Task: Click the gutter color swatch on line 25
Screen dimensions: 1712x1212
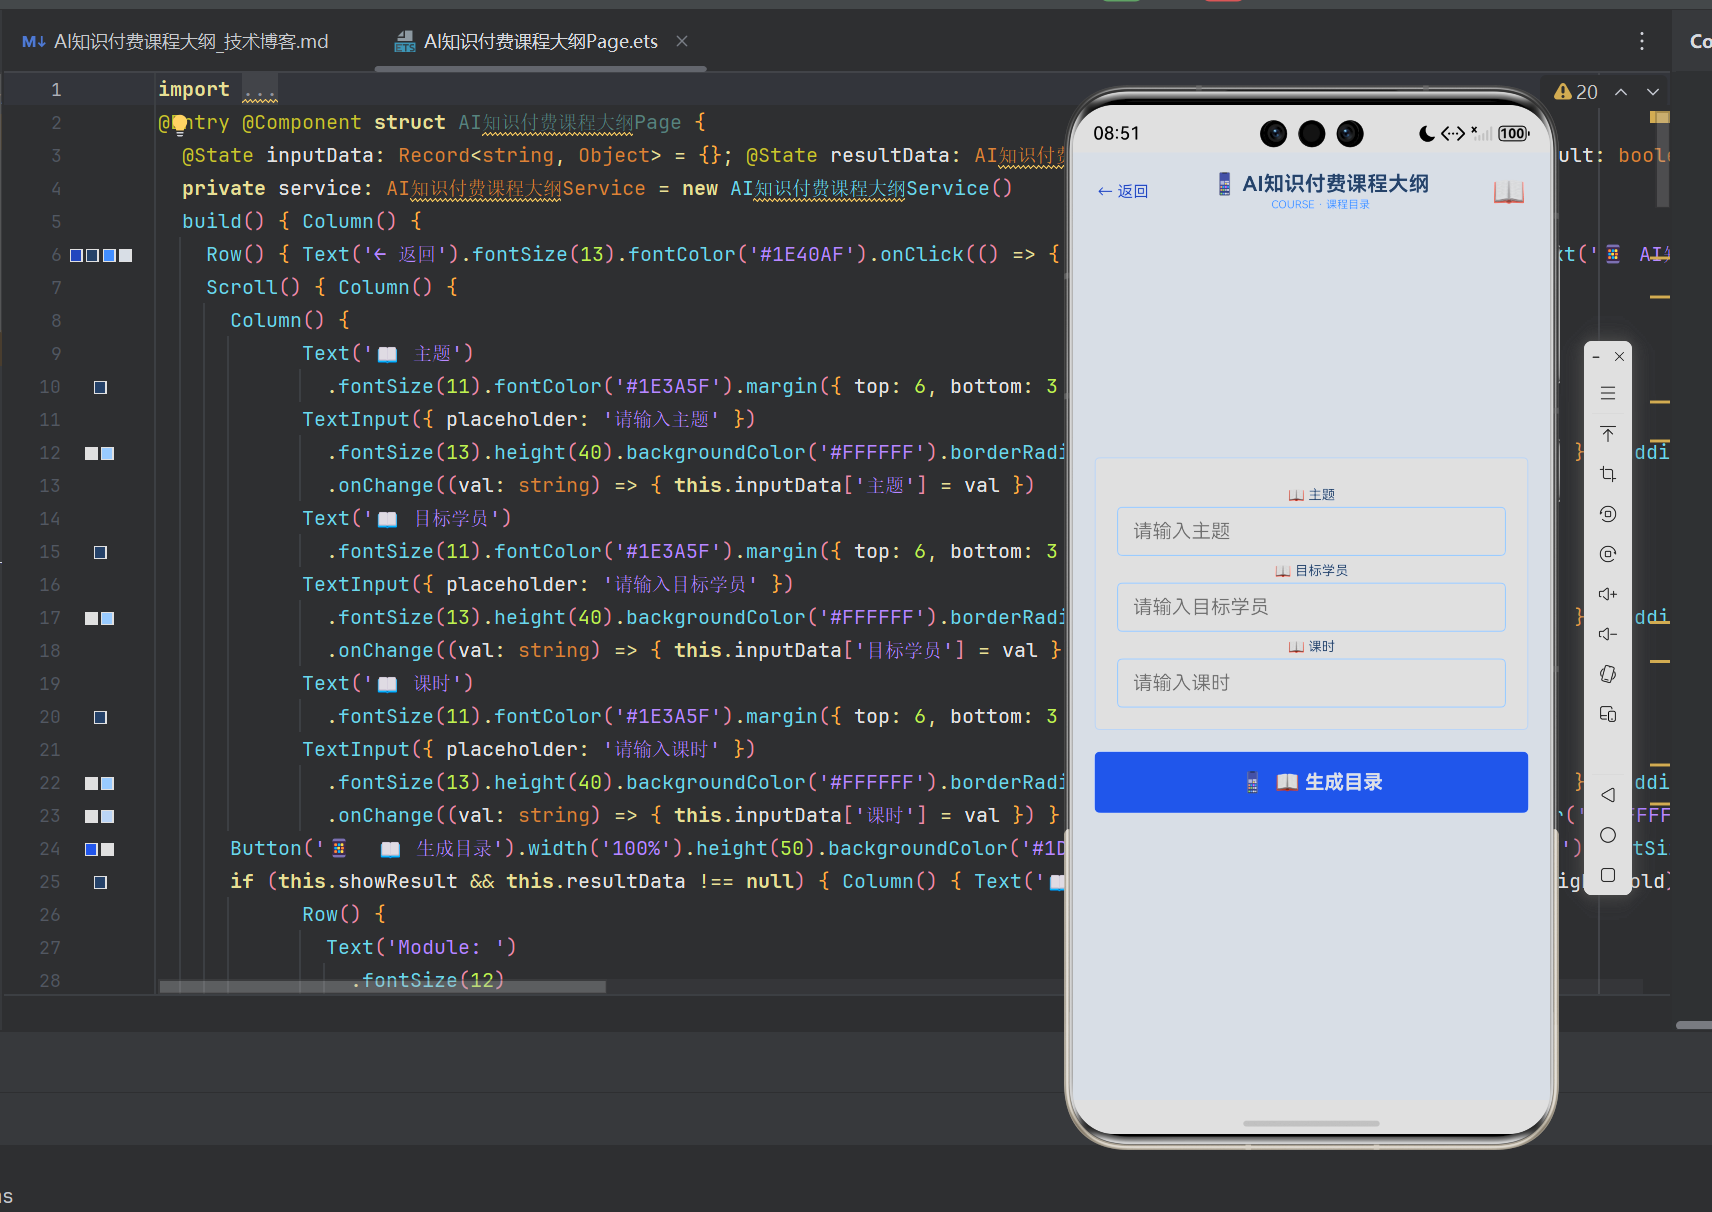Action: coord(100,882)
